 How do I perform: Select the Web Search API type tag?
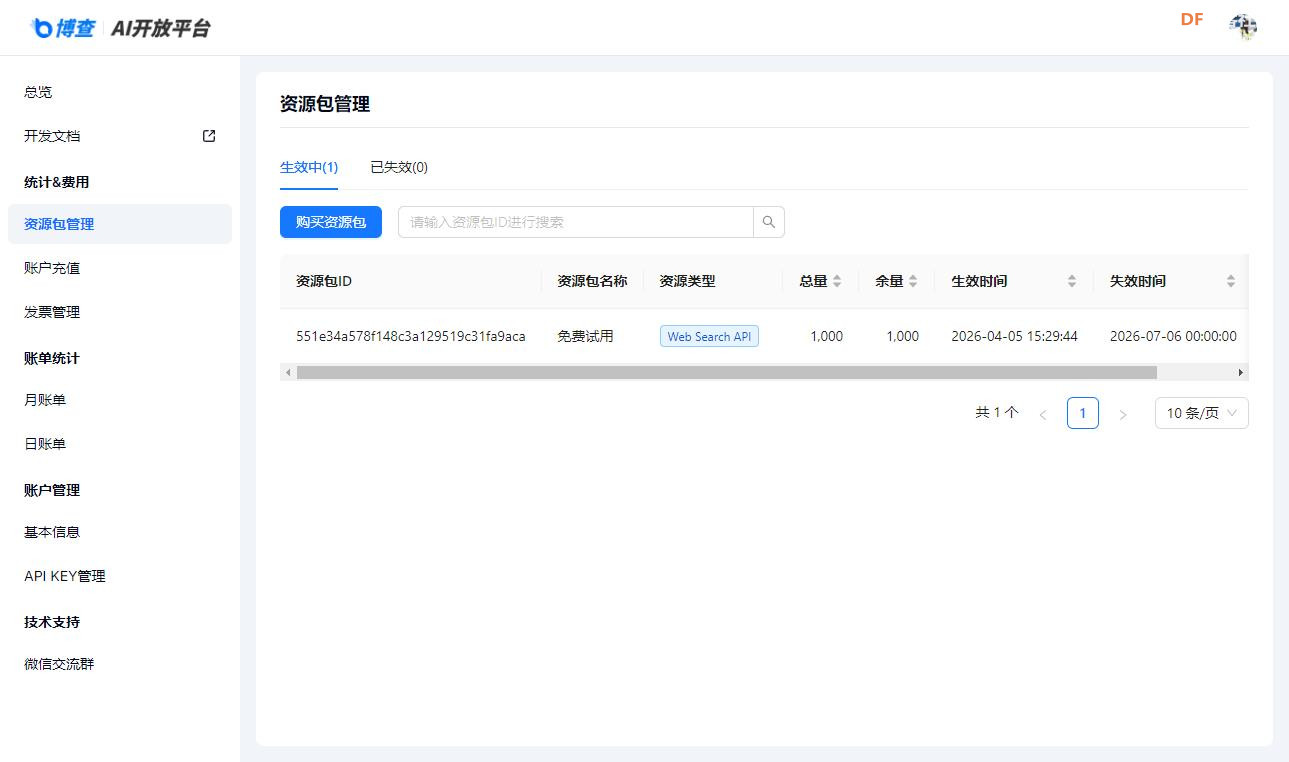709,336
